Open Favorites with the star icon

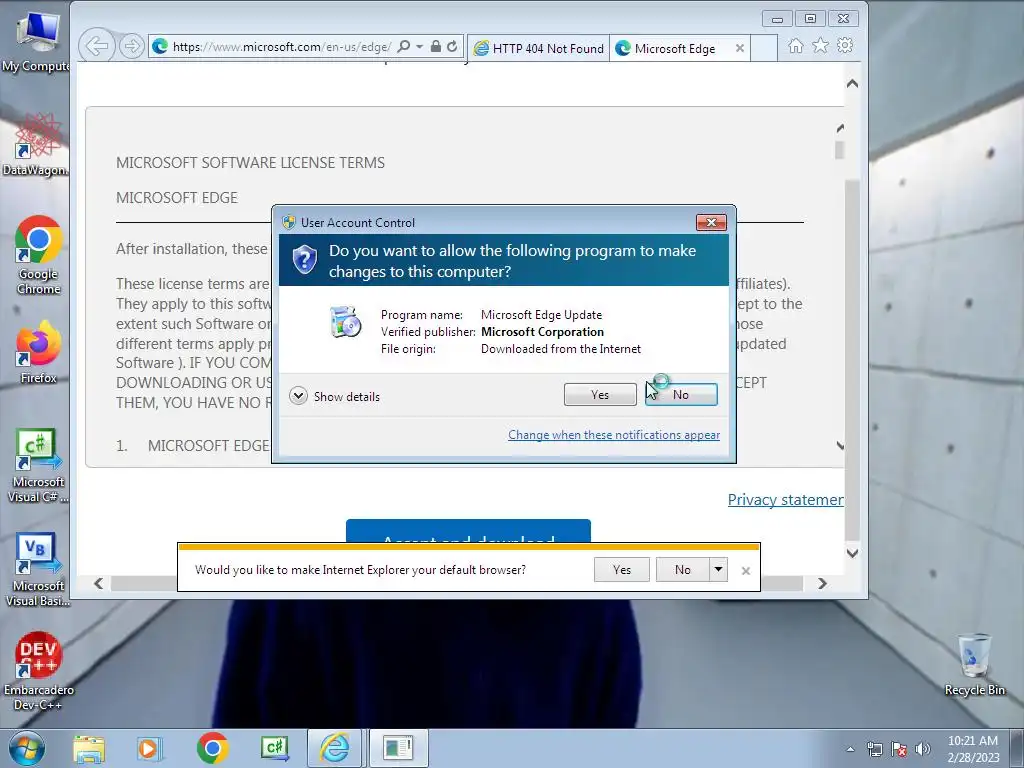pos(820,46)
